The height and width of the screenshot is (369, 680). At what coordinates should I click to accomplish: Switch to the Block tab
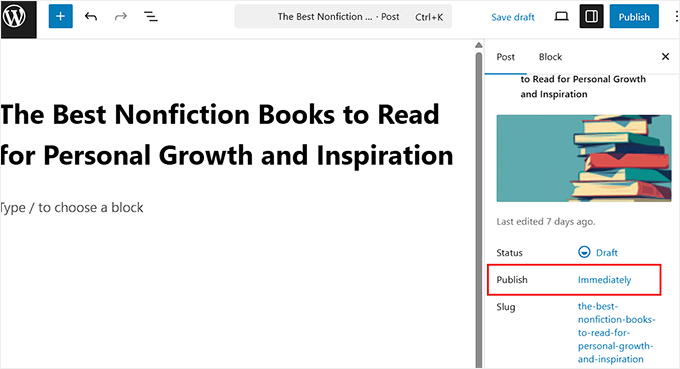(x=550, y=57)
